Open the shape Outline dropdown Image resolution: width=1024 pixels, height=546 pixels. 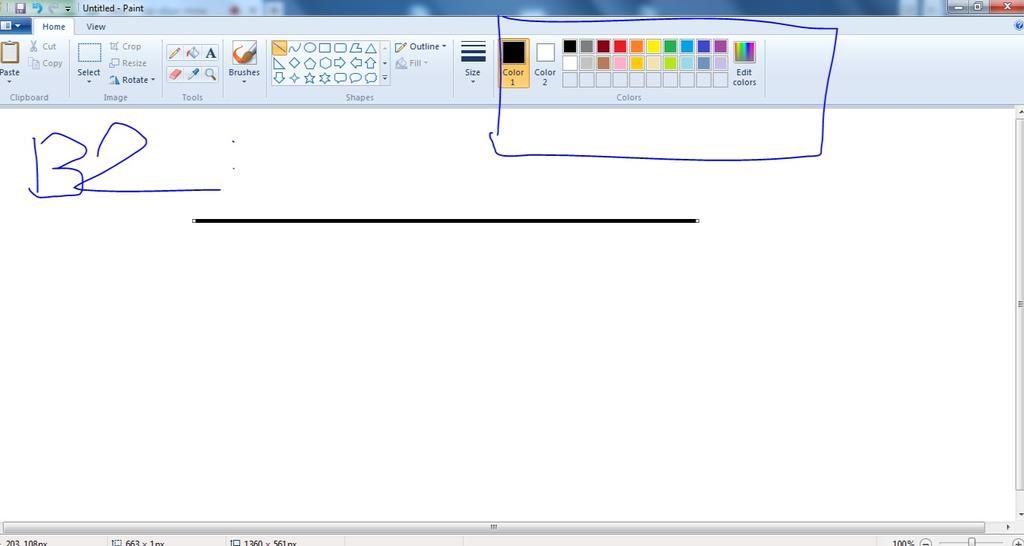421,46
